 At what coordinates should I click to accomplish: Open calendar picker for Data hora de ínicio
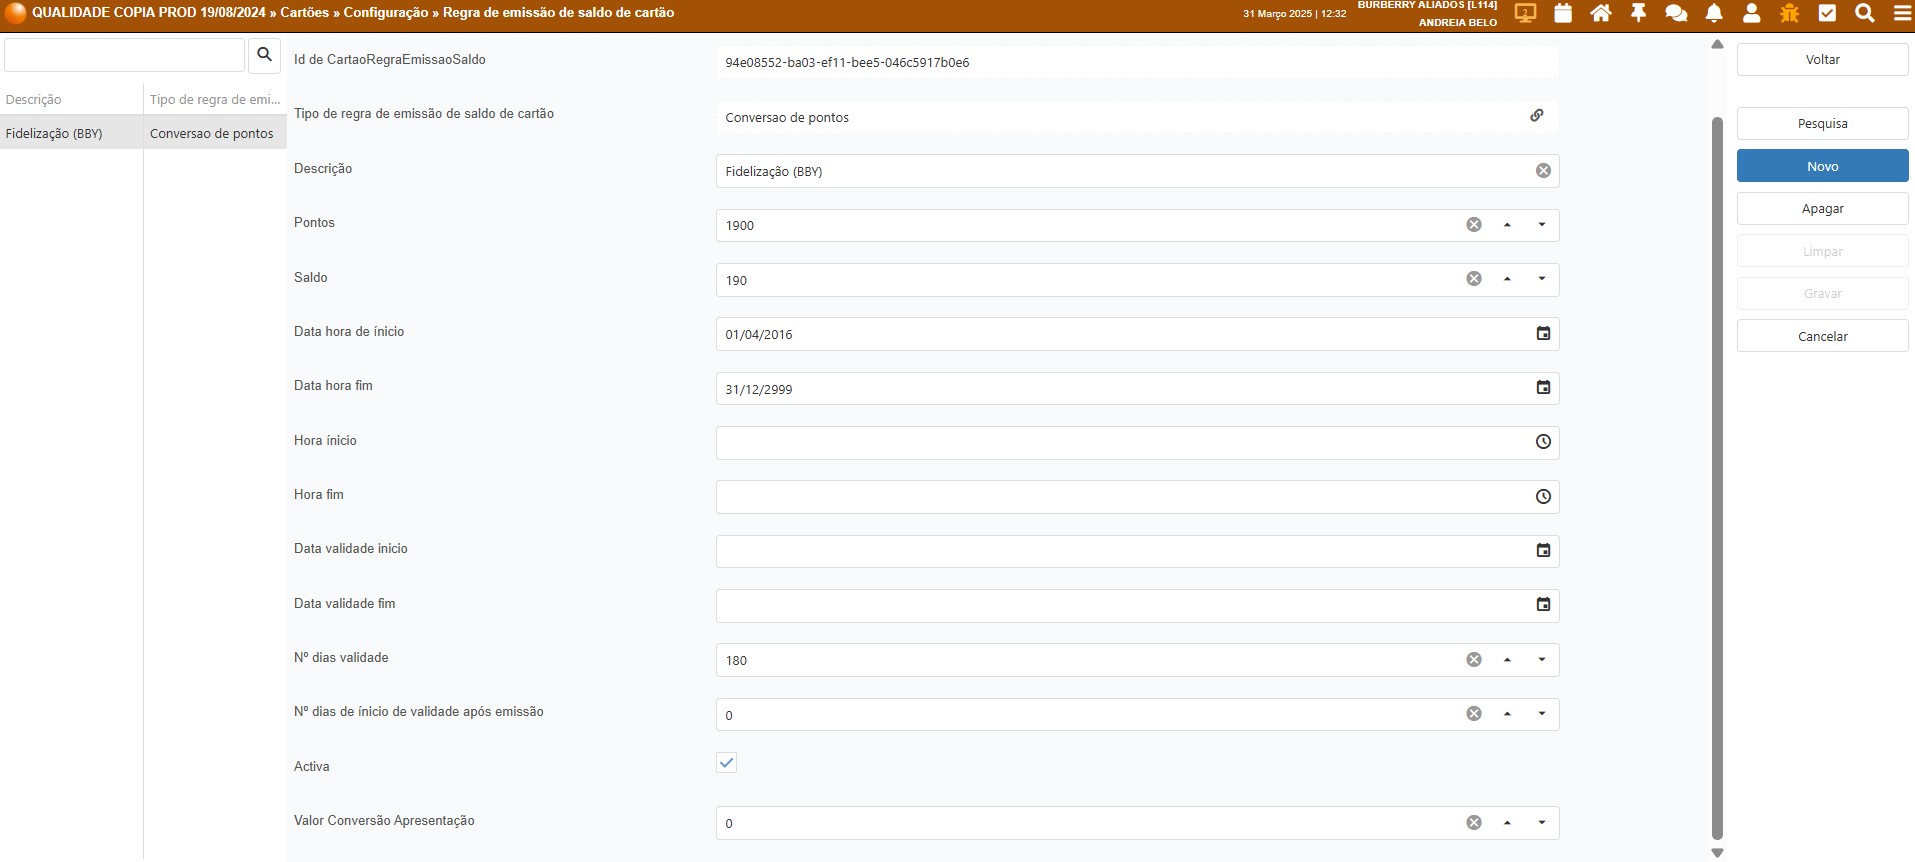(x=1543, y=334)
